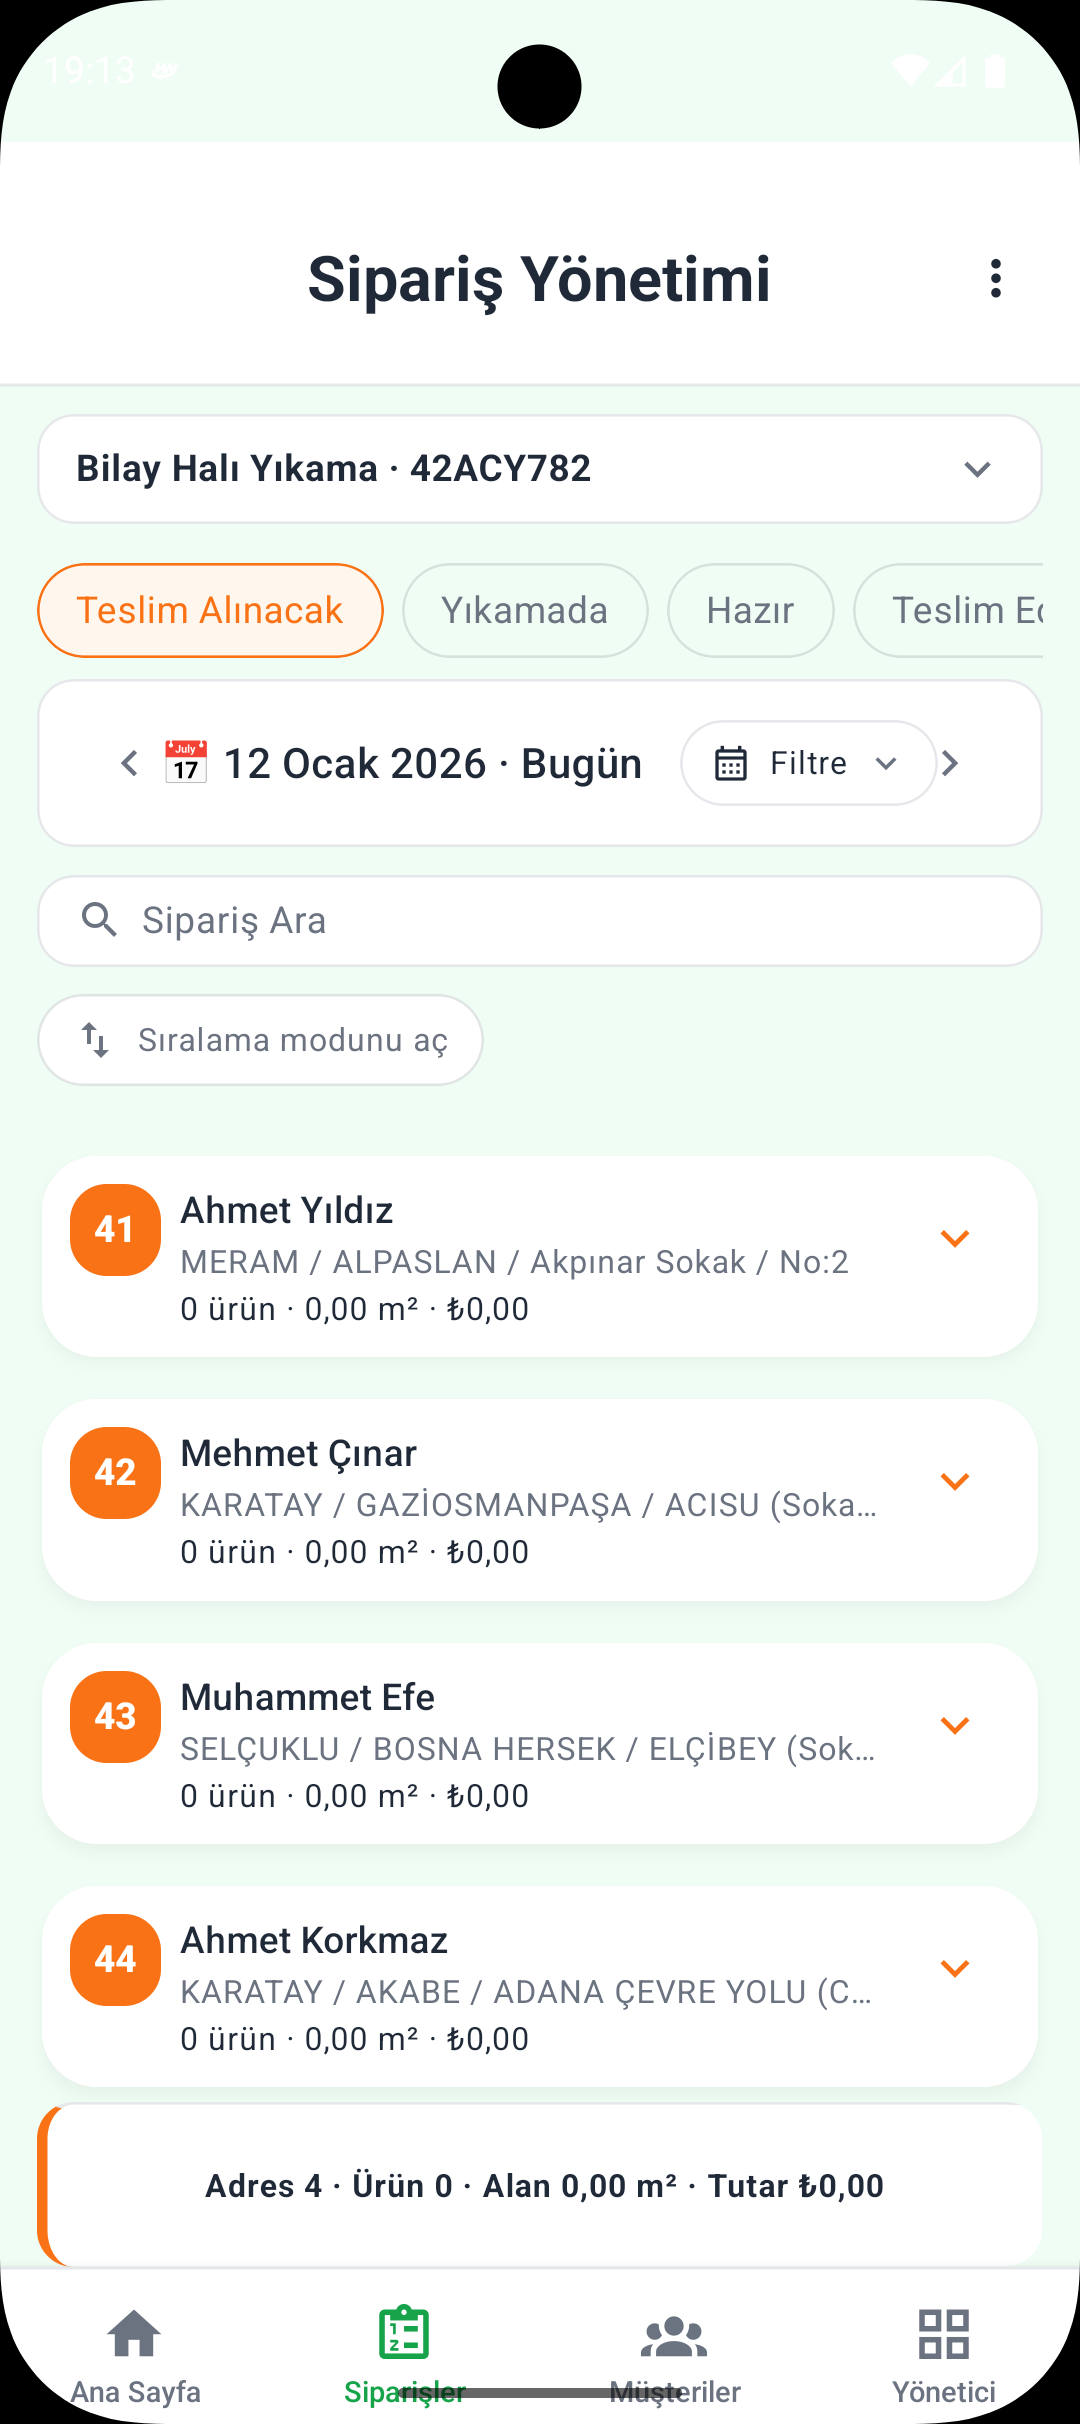Screen dimensions: 1080x2424
Task: Go to next day arrow
Action: (951, 764)
